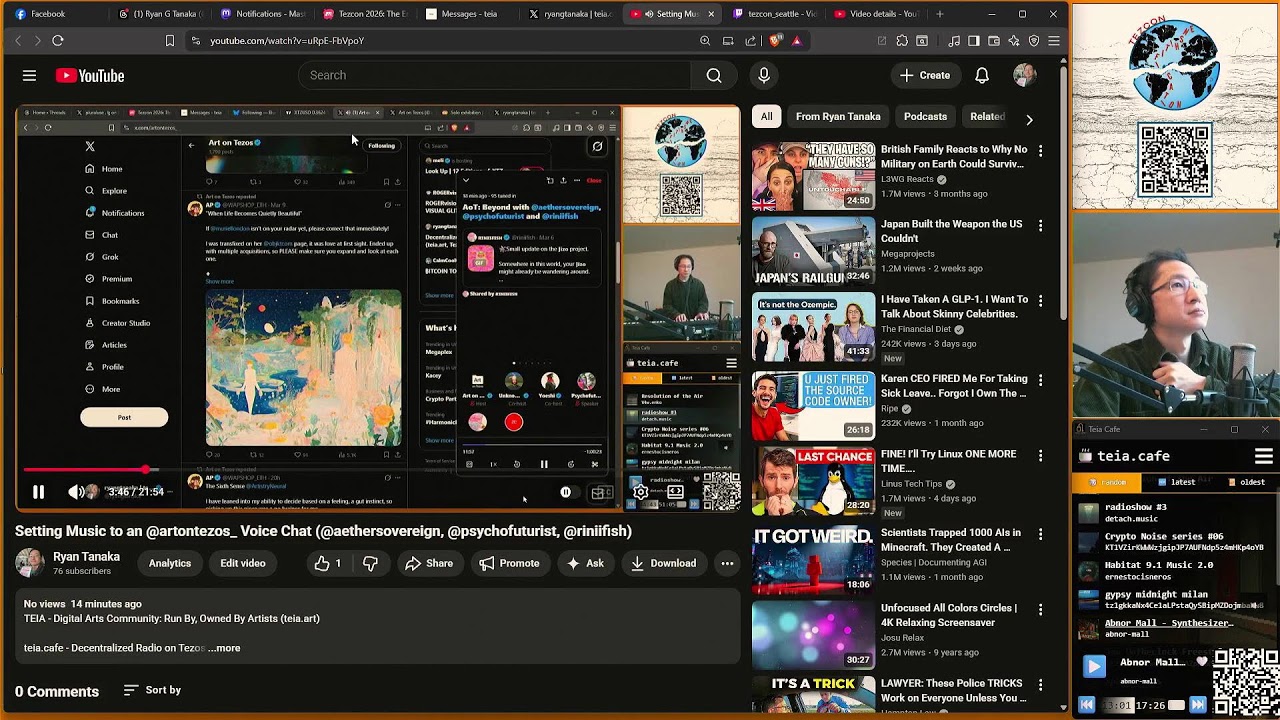Open the Analytics page

point(170,564)
